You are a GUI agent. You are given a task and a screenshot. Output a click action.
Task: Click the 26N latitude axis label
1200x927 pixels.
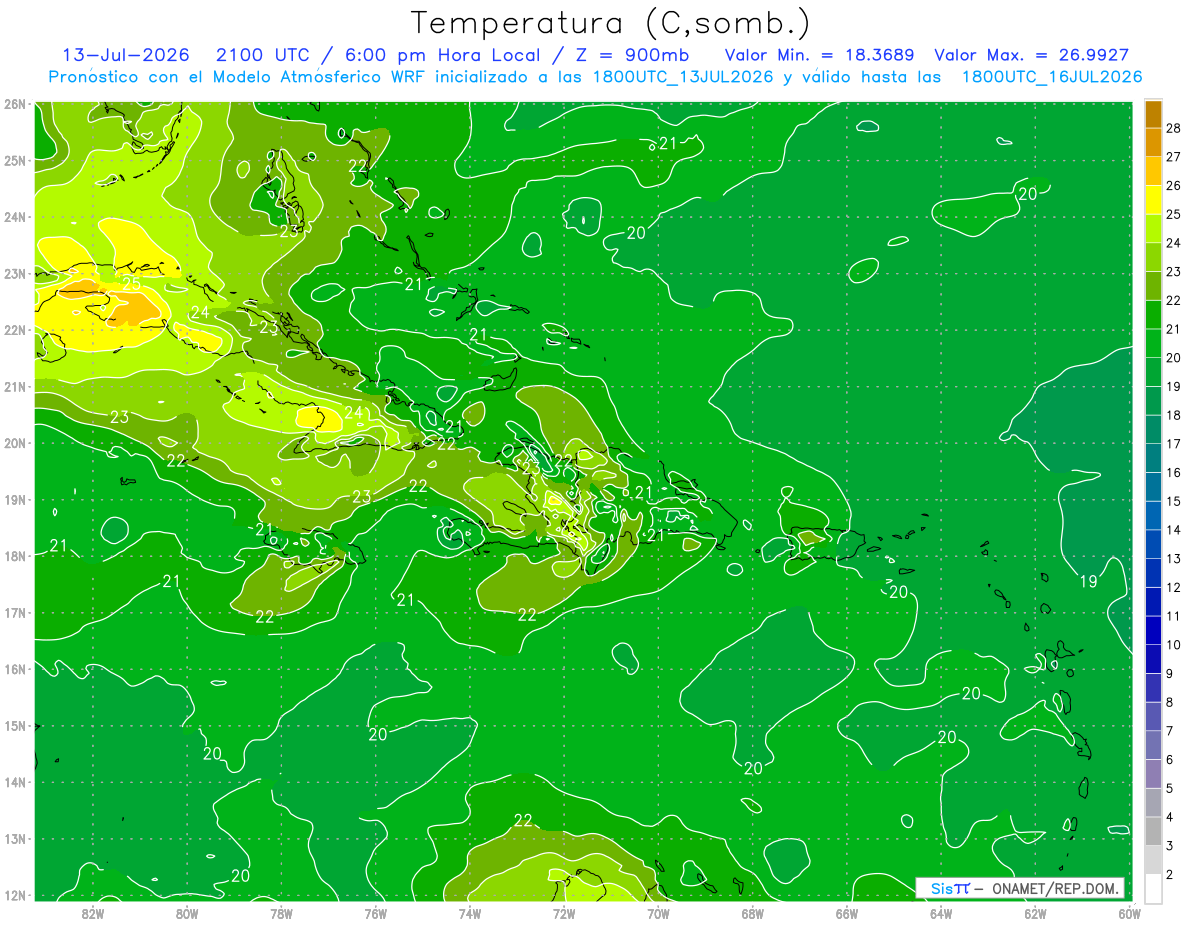click(14, 104)
